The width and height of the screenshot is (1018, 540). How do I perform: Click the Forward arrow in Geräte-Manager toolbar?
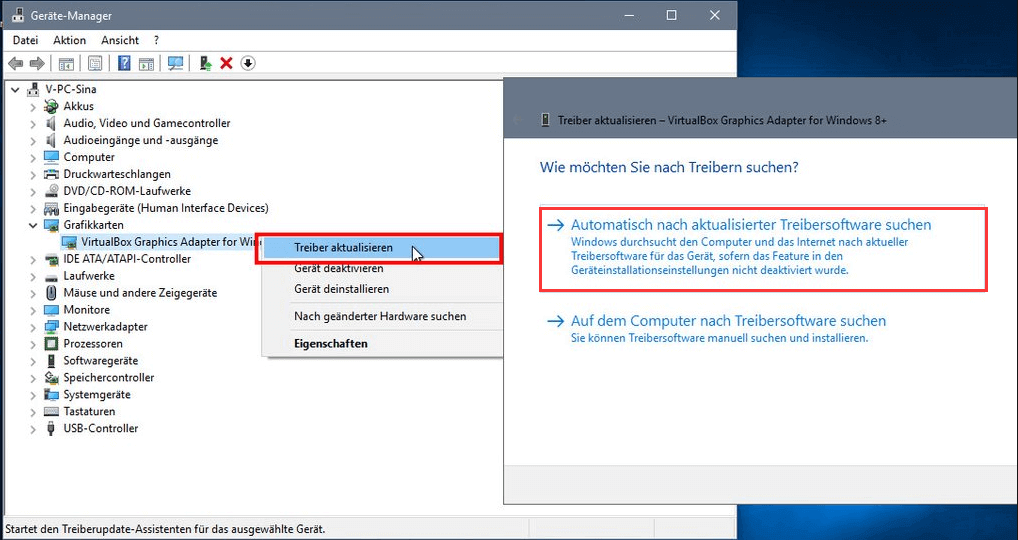pos(37,63)
